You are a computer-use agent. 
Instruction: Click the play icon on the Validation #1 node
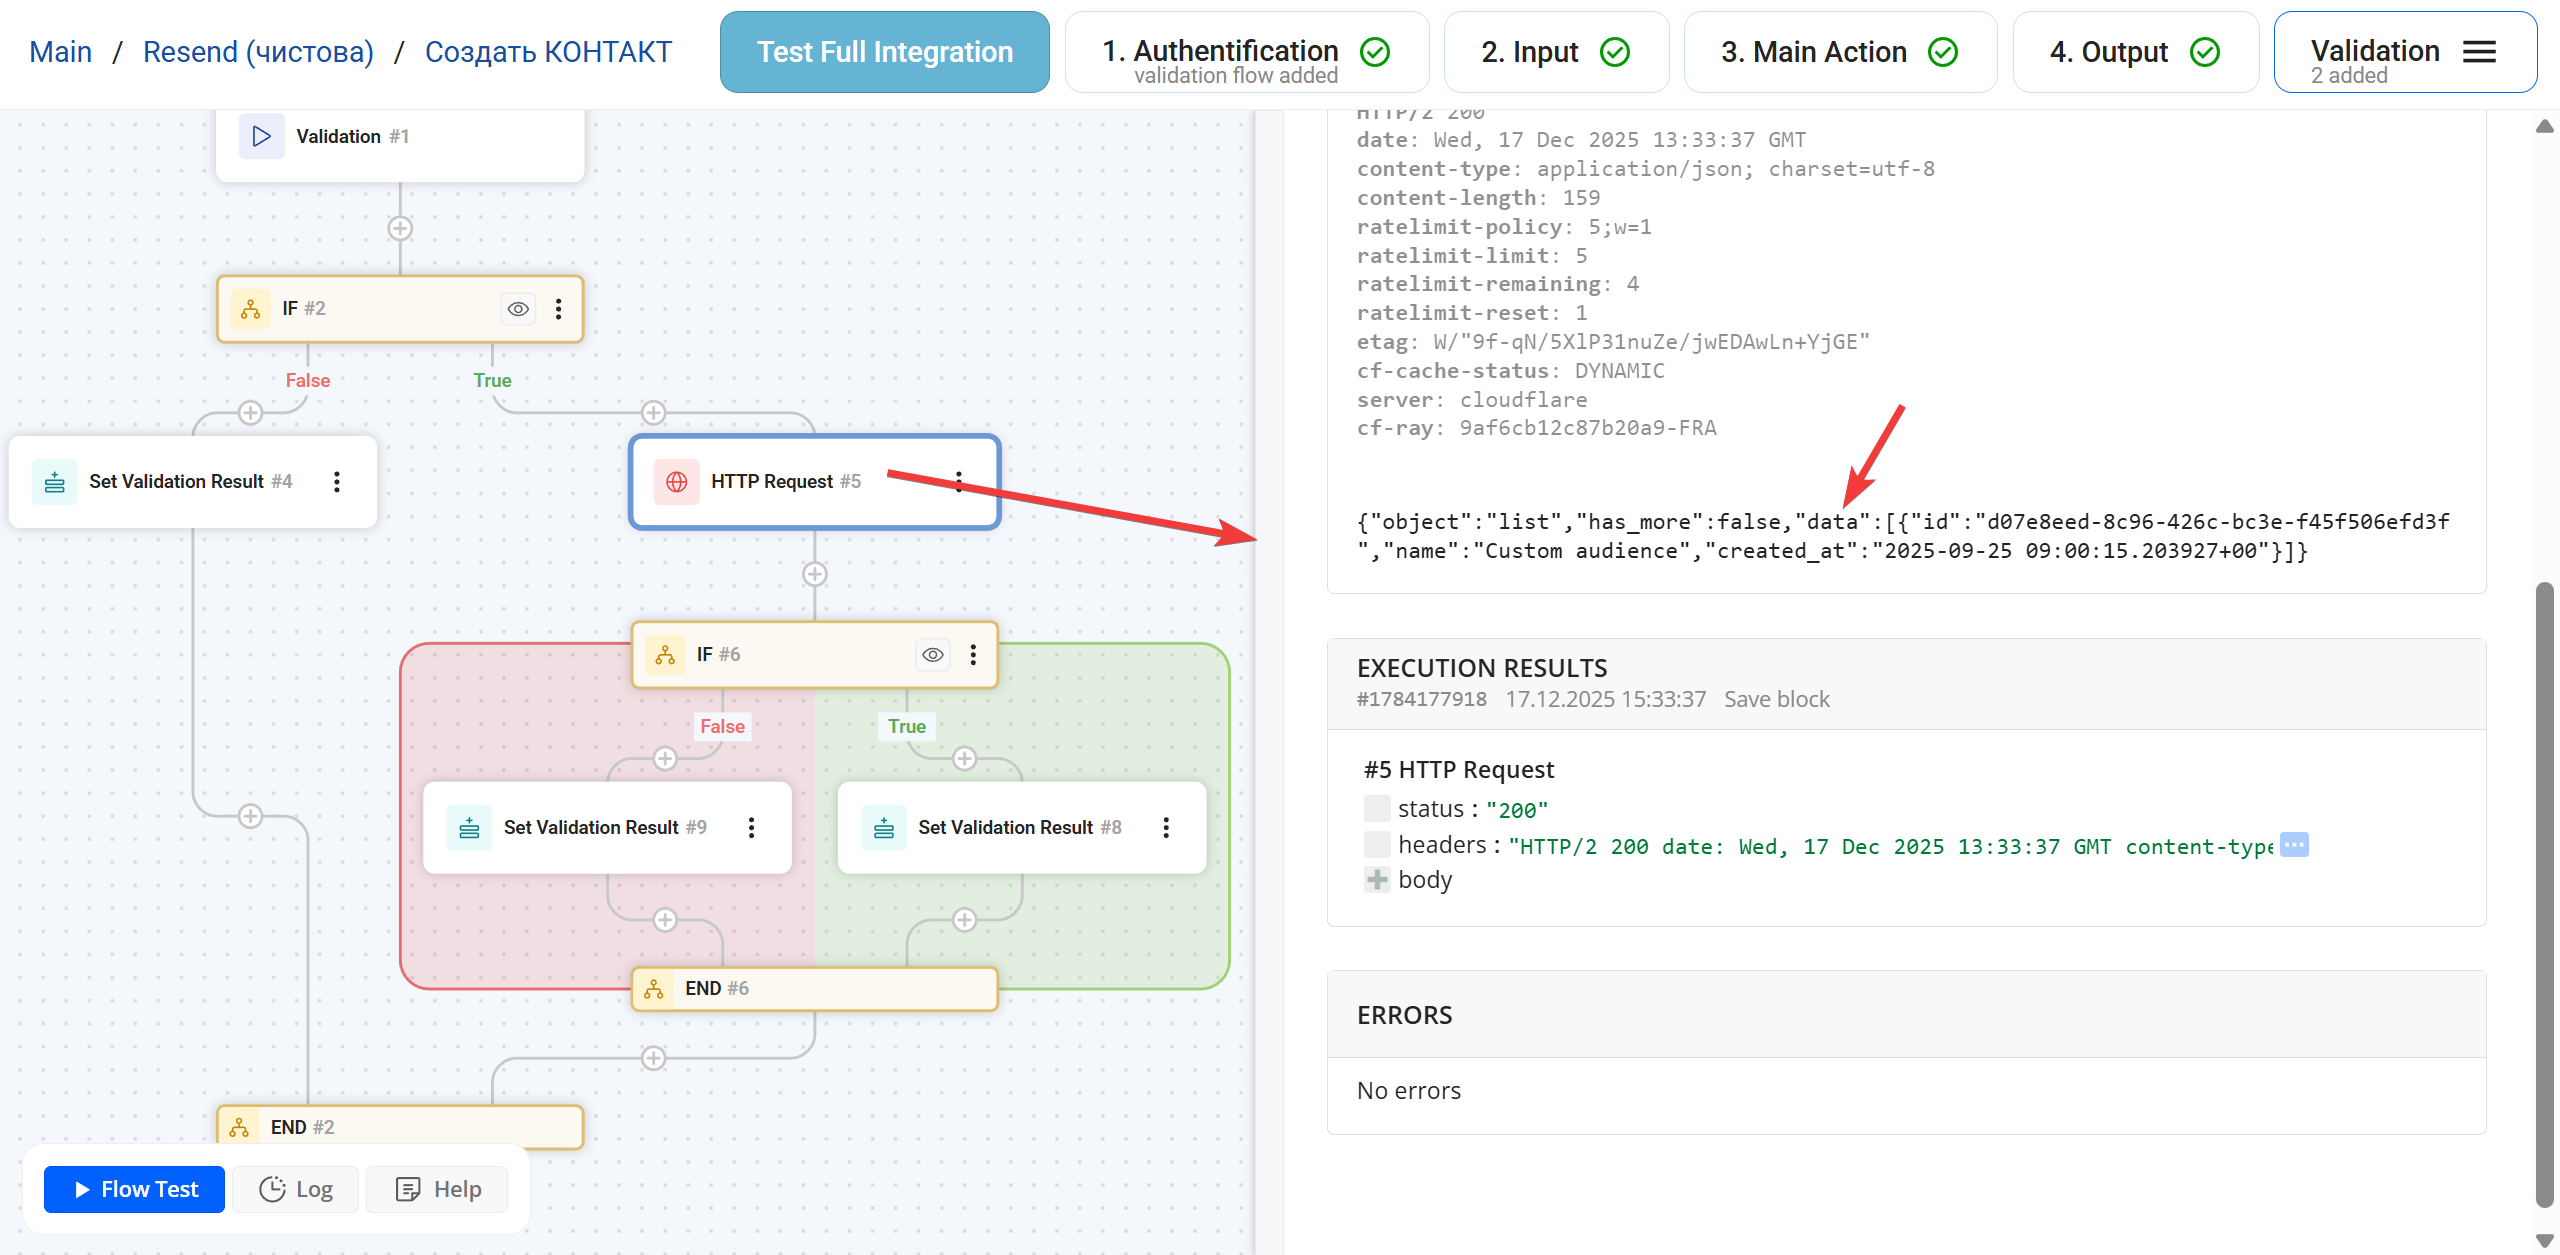261,136
